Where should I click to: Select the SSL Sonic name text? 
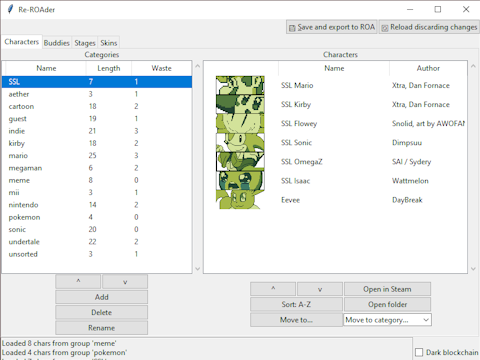pyautogui.click(x=296, y=143)
